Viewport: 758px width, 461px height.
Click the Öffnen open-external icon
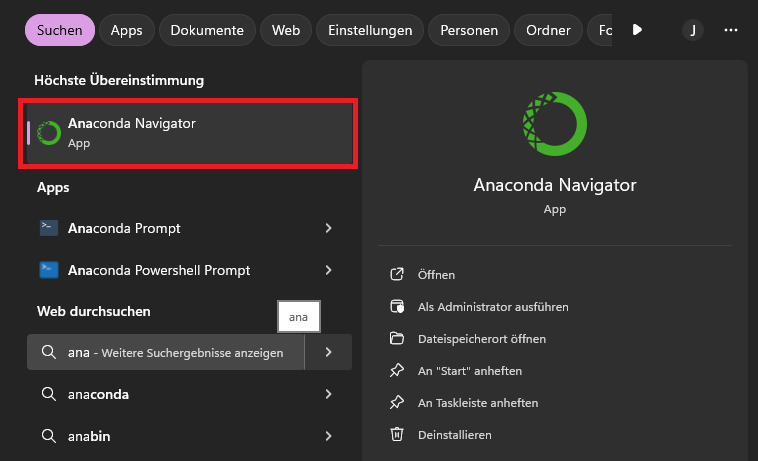tap(397, 274)
